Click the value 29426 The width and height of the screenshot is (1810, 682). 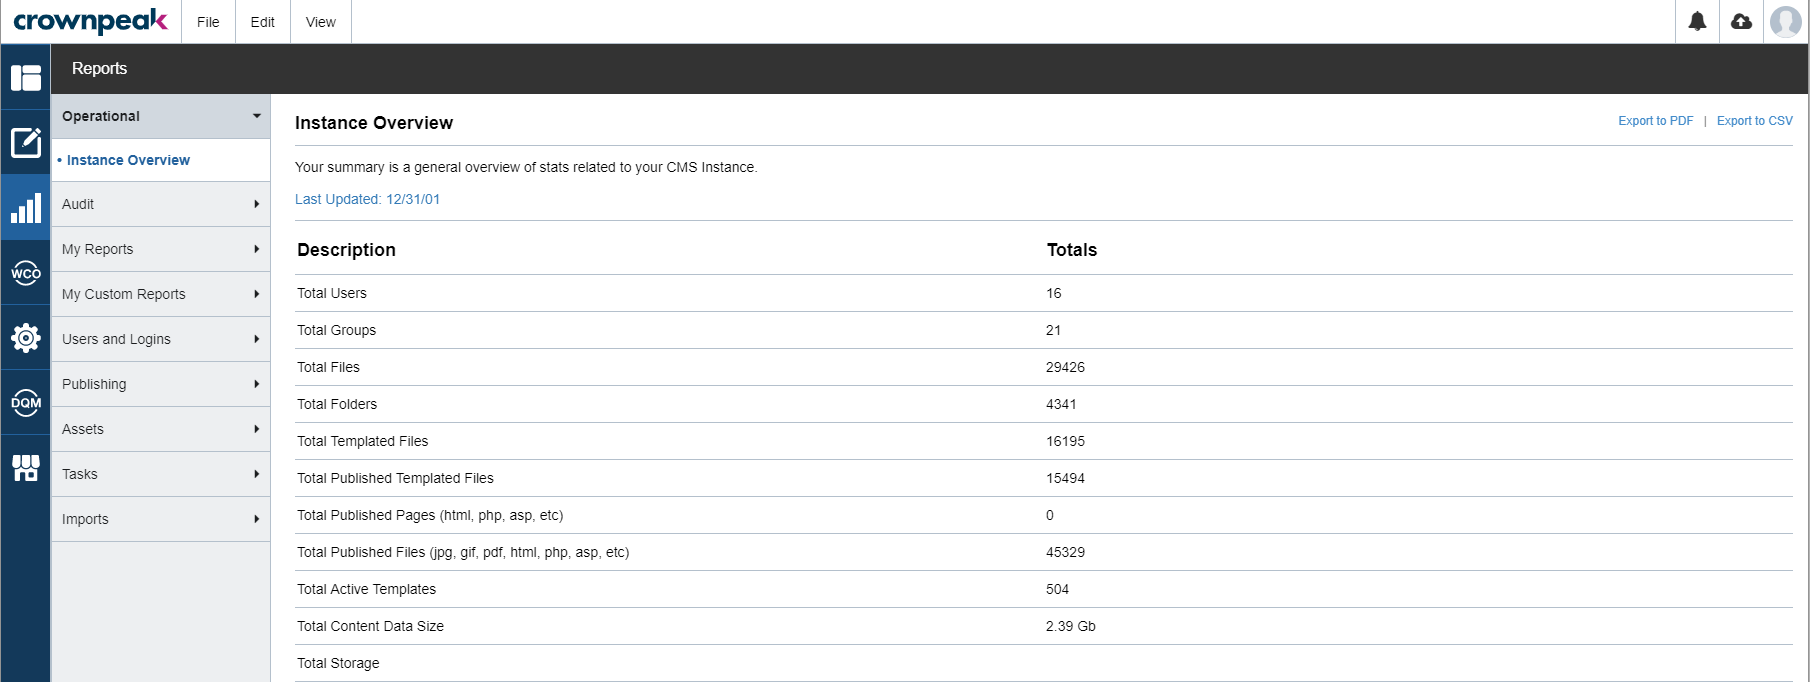click(1065, 367)
